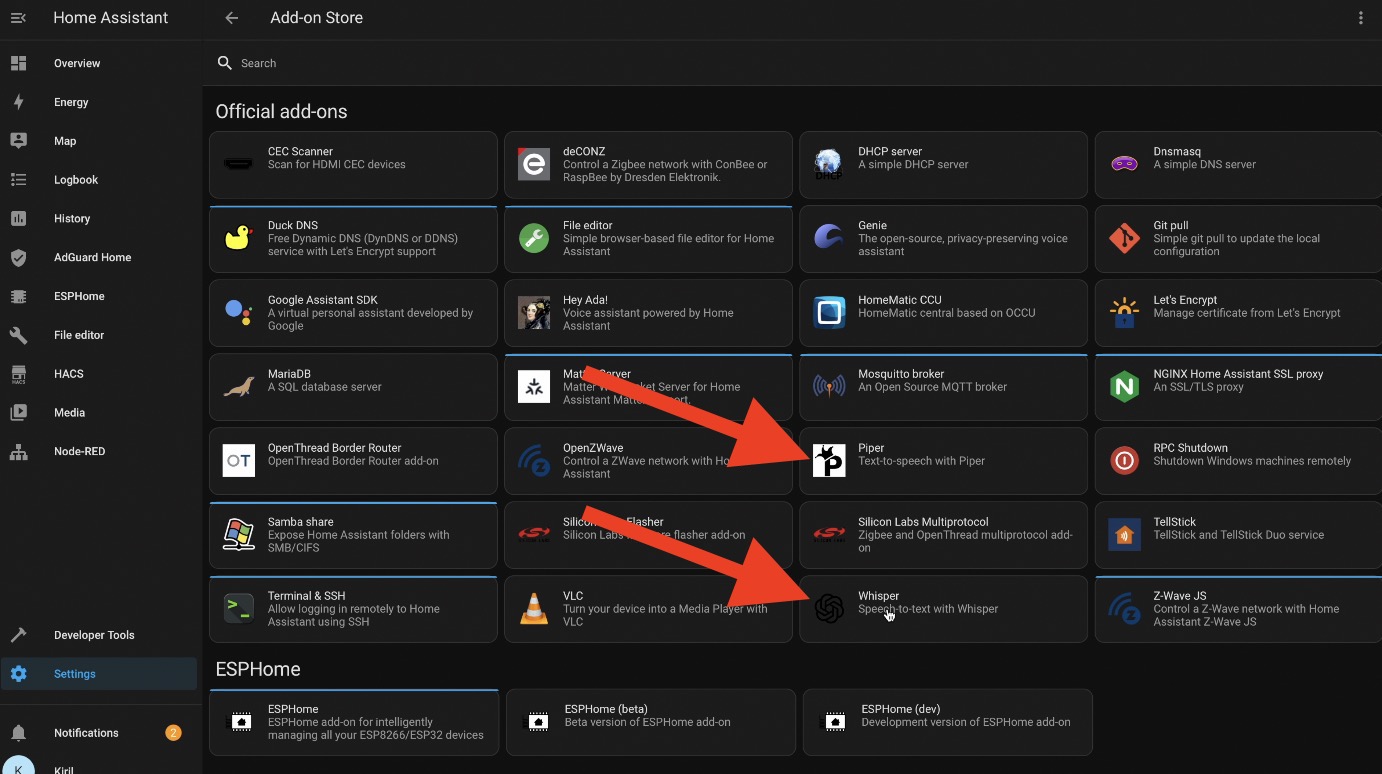
Task: Collapse the sidebar with the menu icon
Action: (x=18, y=18)
